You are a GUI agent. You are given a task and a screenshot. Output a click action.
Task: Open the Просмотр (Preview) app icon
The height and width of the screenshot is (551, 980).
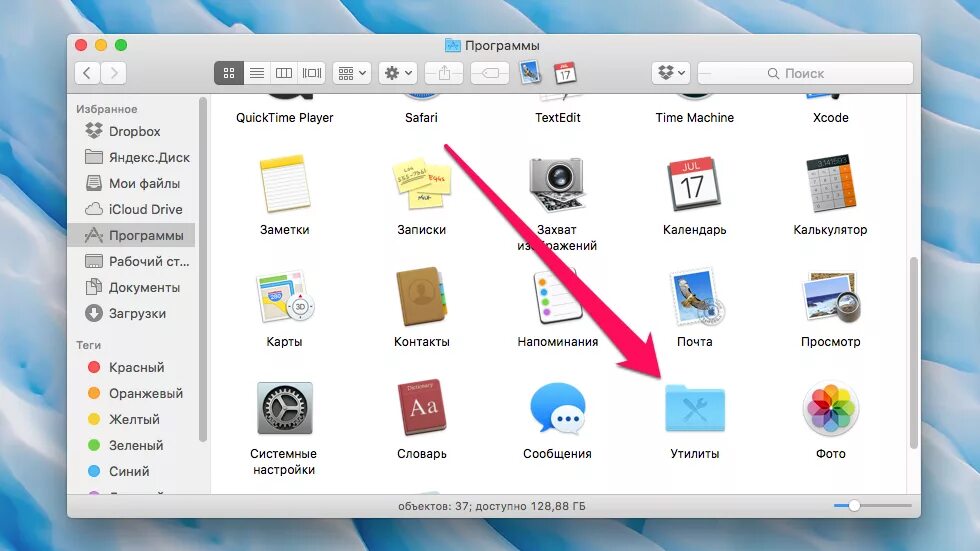click(831, 297)
